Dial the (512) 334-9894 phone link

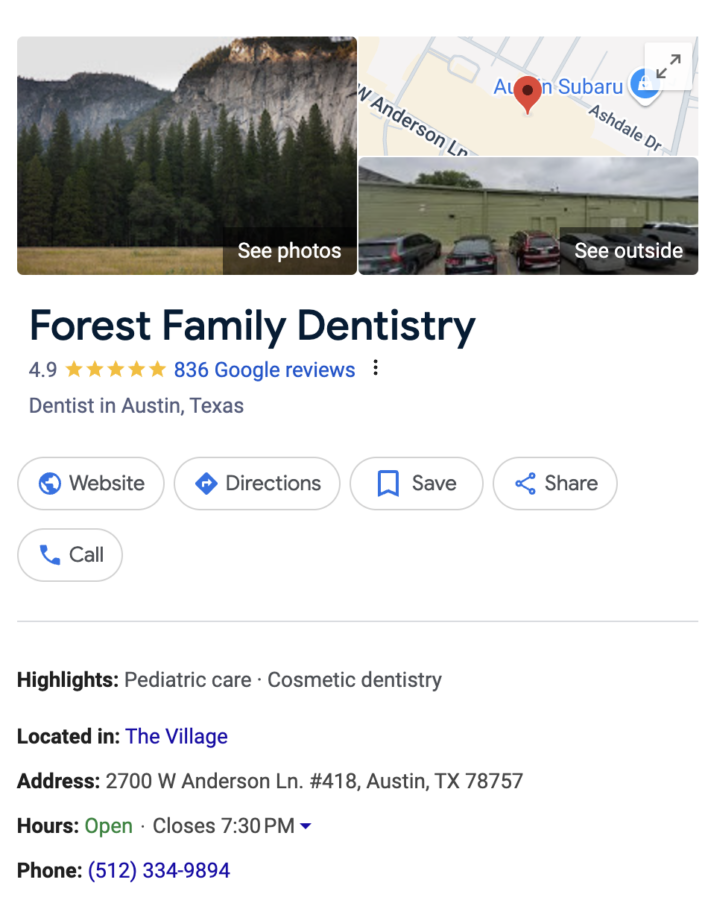(x=159, y=871)
